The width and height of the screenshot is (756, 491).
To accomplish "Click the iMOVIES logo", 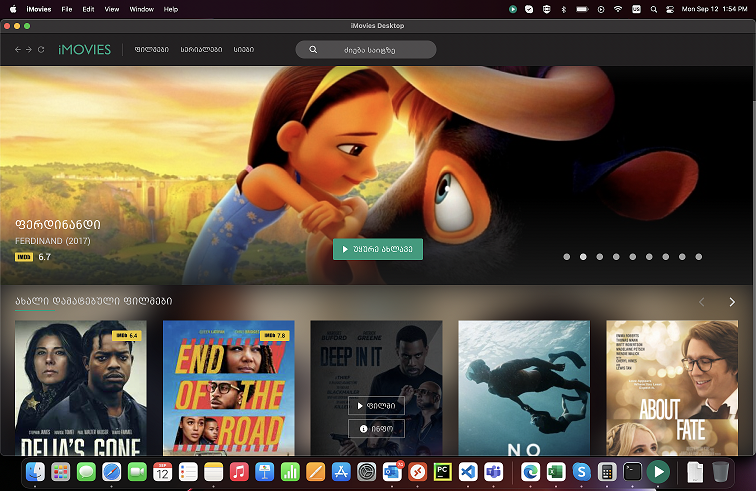I will click(x=84, y=49).
